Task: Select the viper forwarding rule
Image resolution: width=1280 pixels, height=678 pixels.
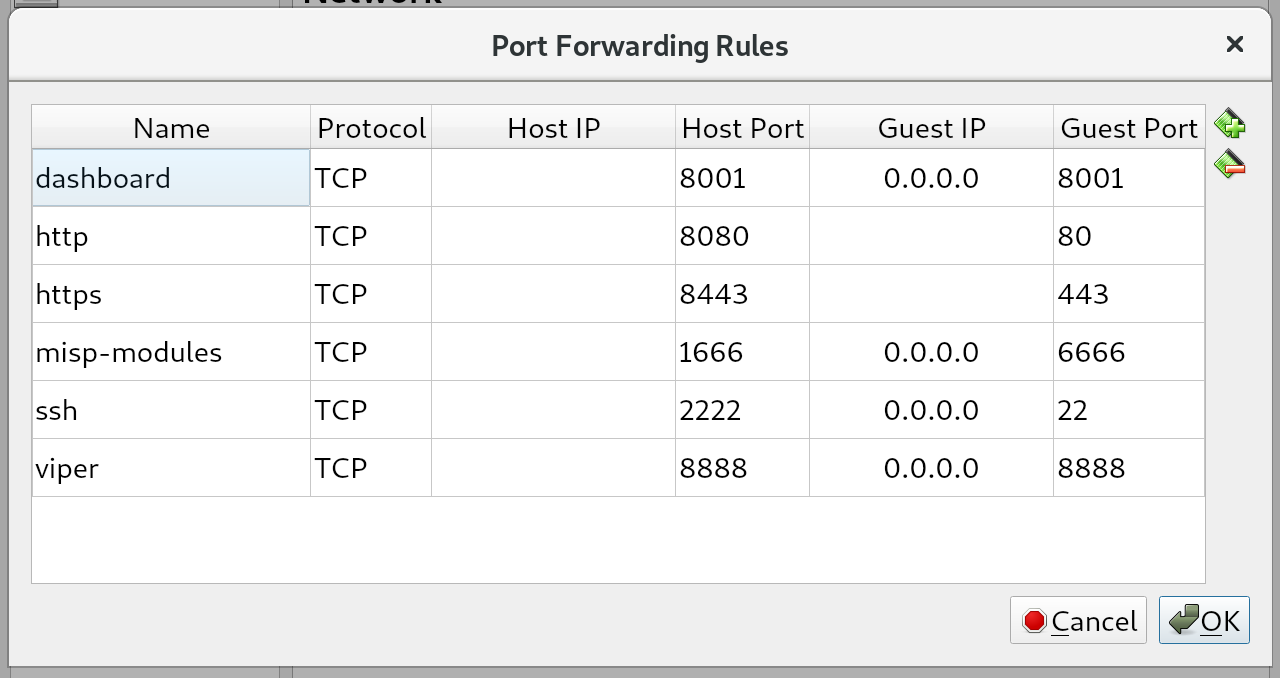Action: point(170,467)
